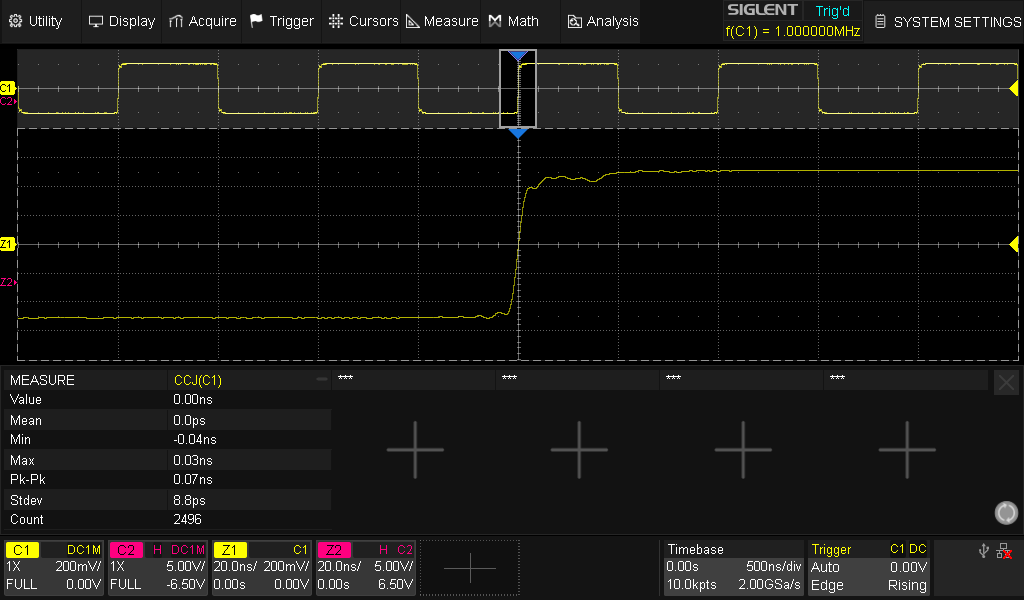Click the USB device status icon
Screen dimensions: 1024x600
tap(983, 550)
